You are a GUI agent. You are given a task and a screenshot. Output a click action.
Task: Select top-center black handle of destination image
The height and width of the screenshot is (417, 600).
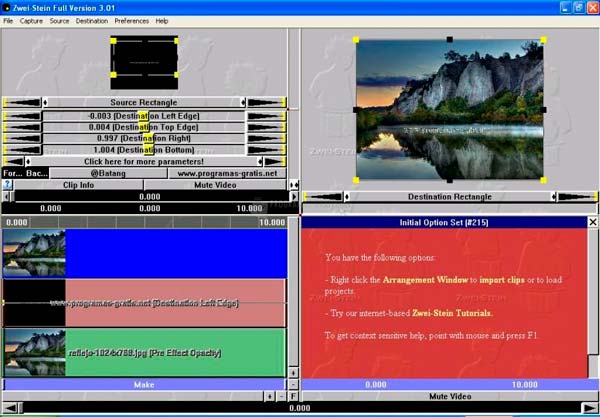pos(450,39)
